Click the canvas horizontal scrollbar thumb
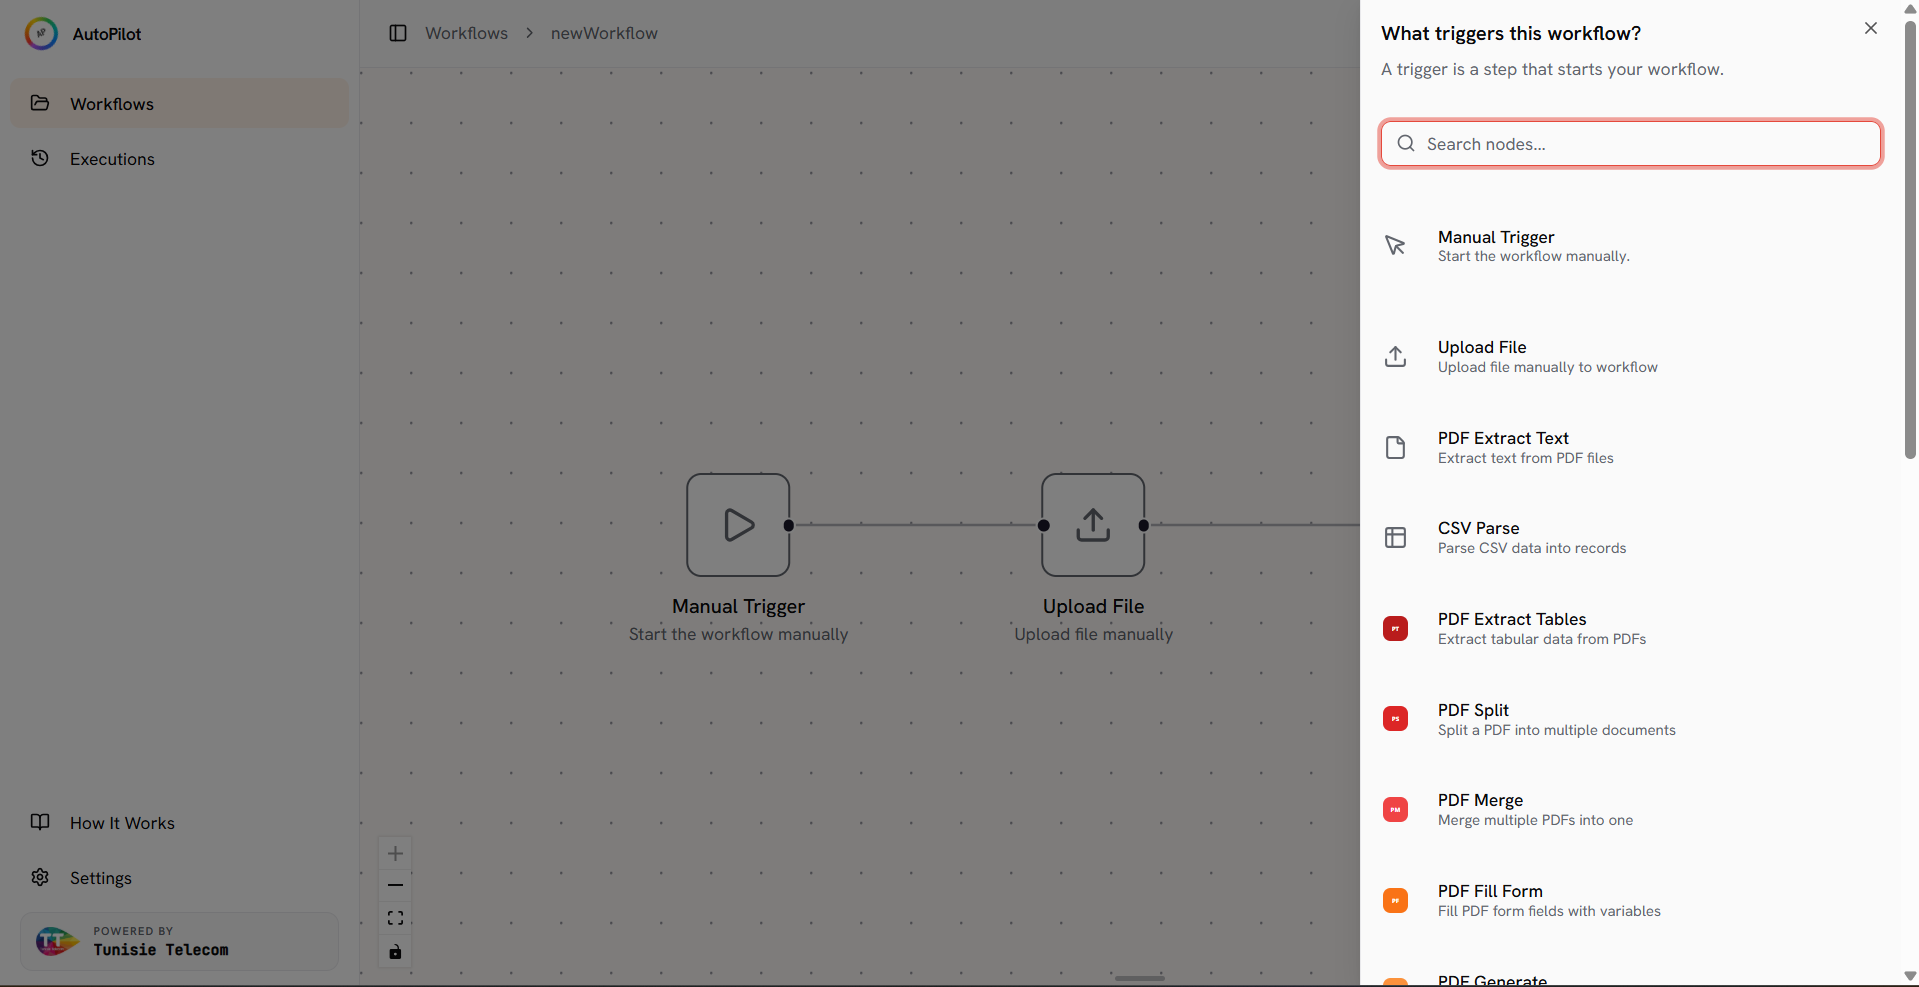The height and width of the screenshot is (987, 1919). [1140, 978]
